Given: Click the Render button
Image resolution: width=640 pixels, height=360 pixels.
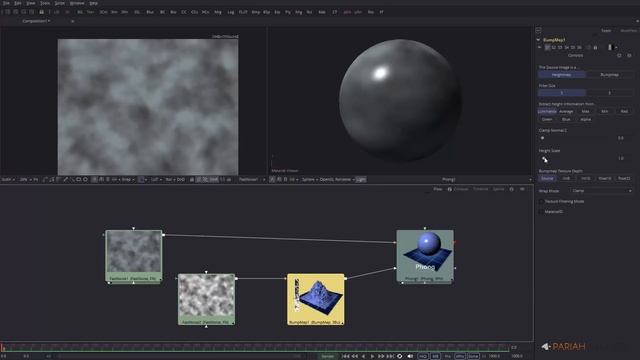Looking at the screenshot, I should click(327, 356).
